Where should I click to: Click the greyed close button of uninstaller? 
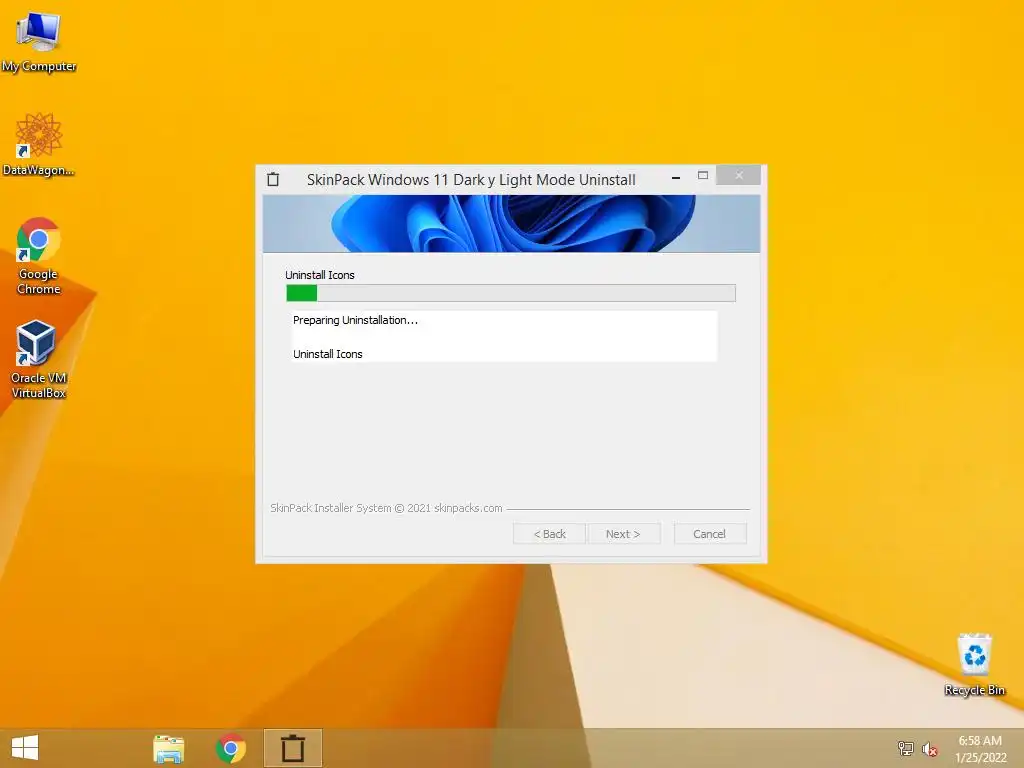[739, 175]
